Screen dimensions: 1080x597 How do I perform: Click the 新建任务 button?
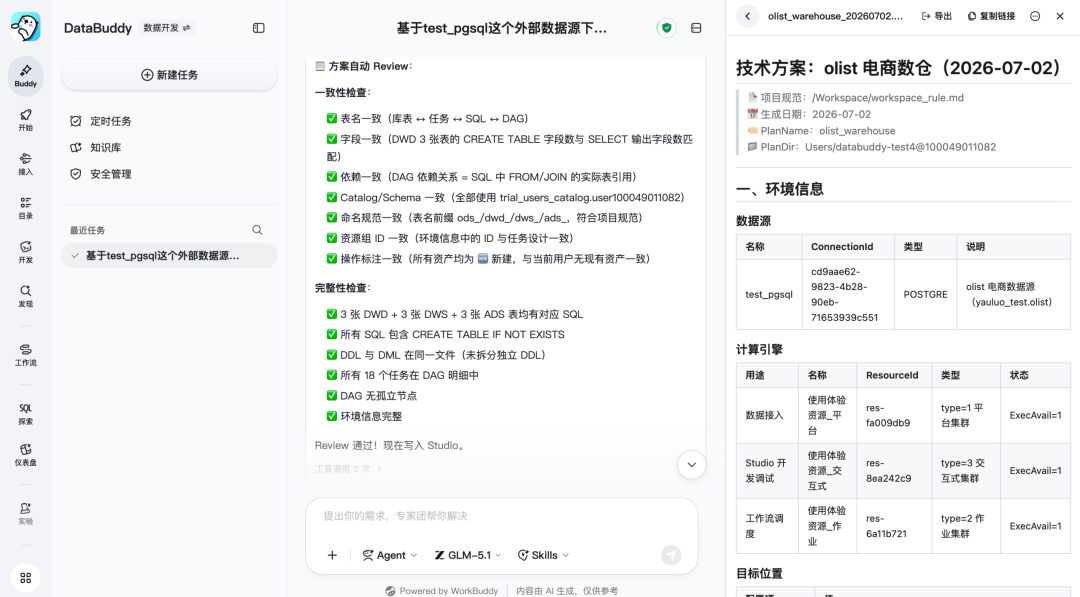(x=169, y=75)
